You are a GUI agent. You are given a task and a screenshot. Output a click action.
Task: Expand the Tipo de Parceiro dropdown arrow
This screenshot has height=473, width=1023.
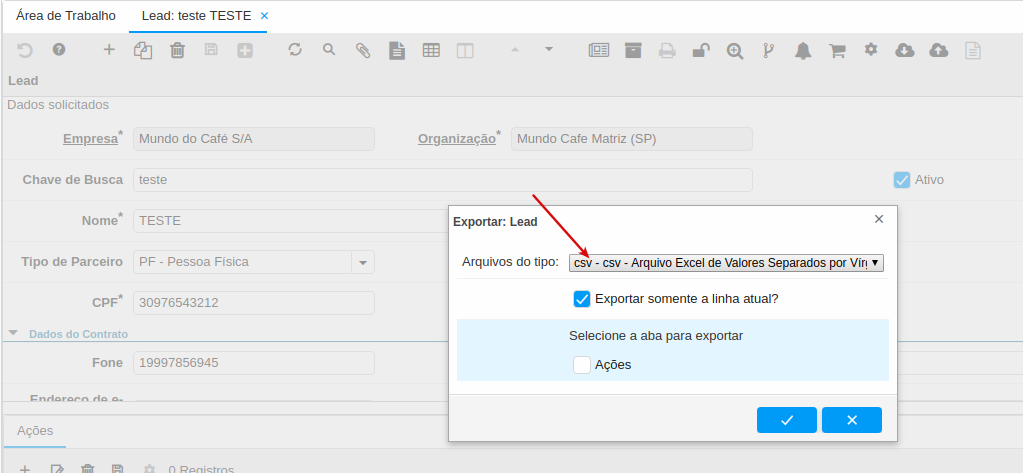[362, 263]
